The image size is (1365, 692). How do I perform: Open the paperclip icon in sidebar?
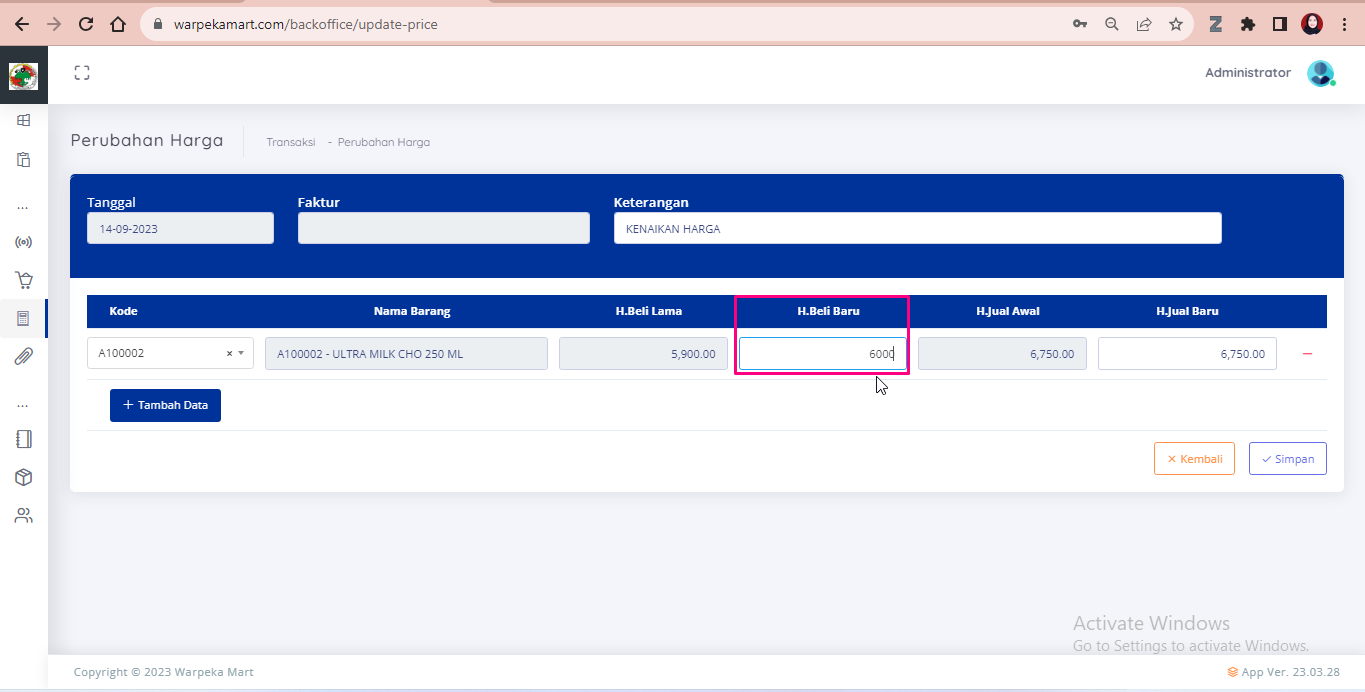pos(23,357)
